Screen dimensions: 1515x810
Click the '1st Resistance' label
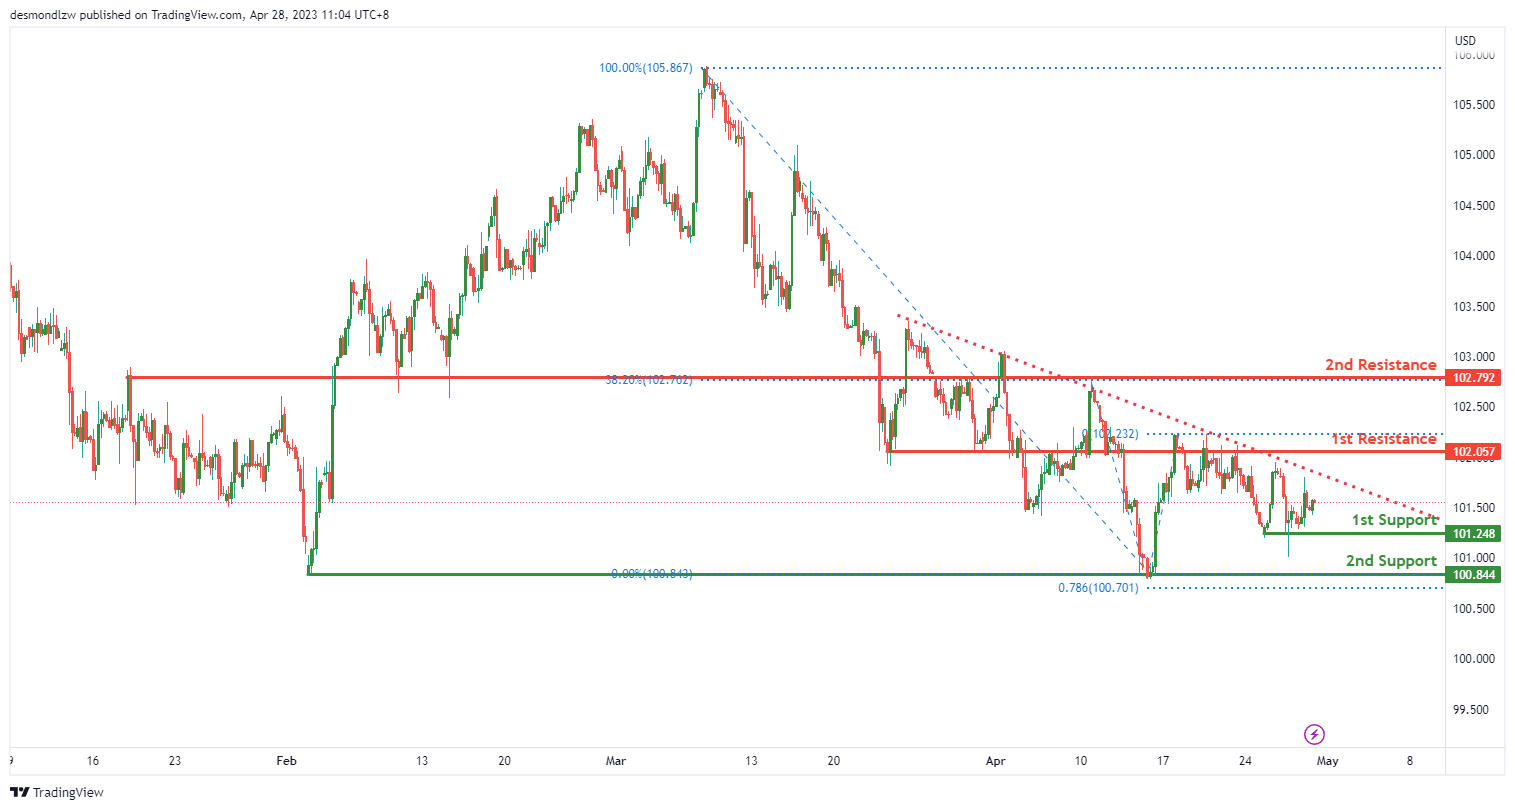(x=1384, y=439)
